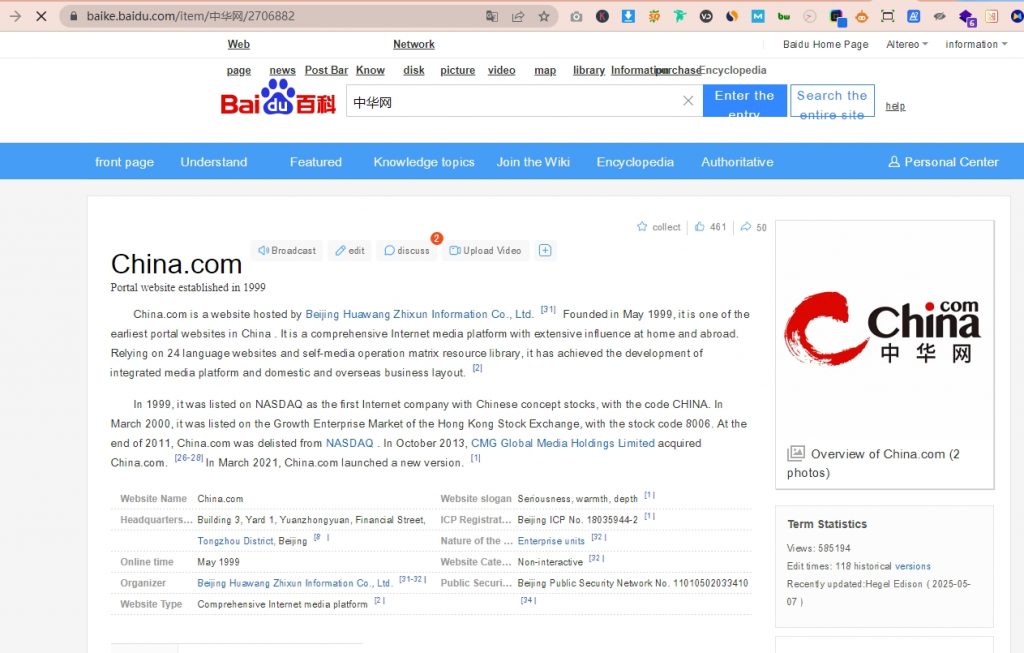
Task: Open the China.com logo image
Action: click(x=884, y=329)
